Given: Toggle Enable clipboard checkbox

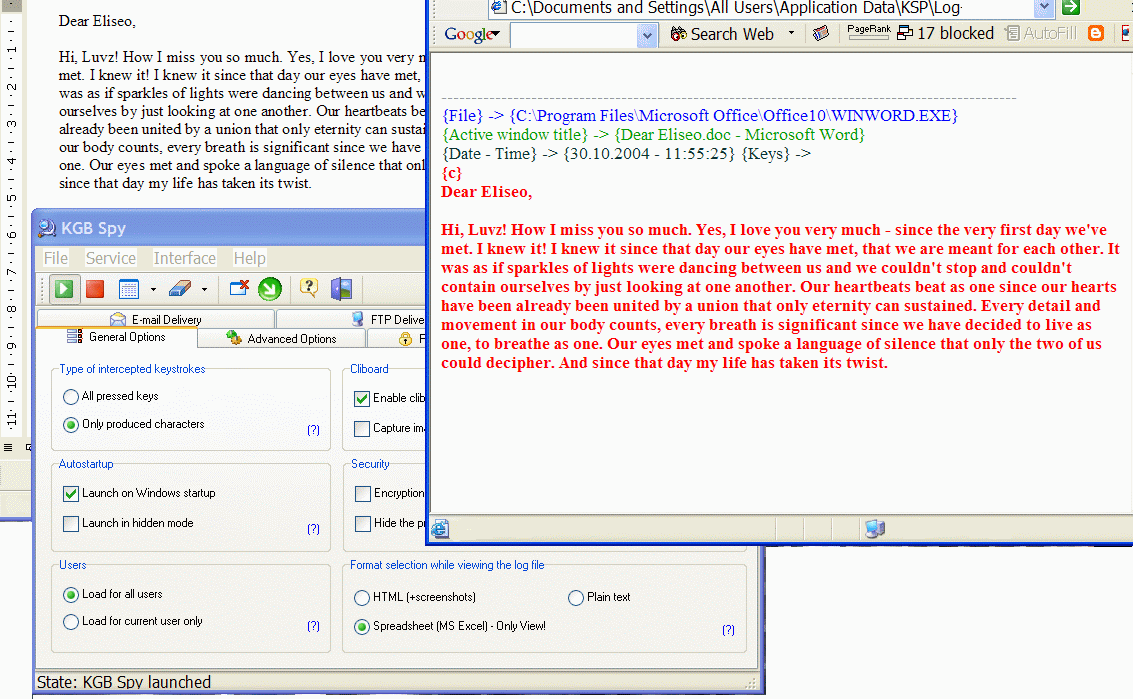Looking at the screenshot, I should (362, 398).
